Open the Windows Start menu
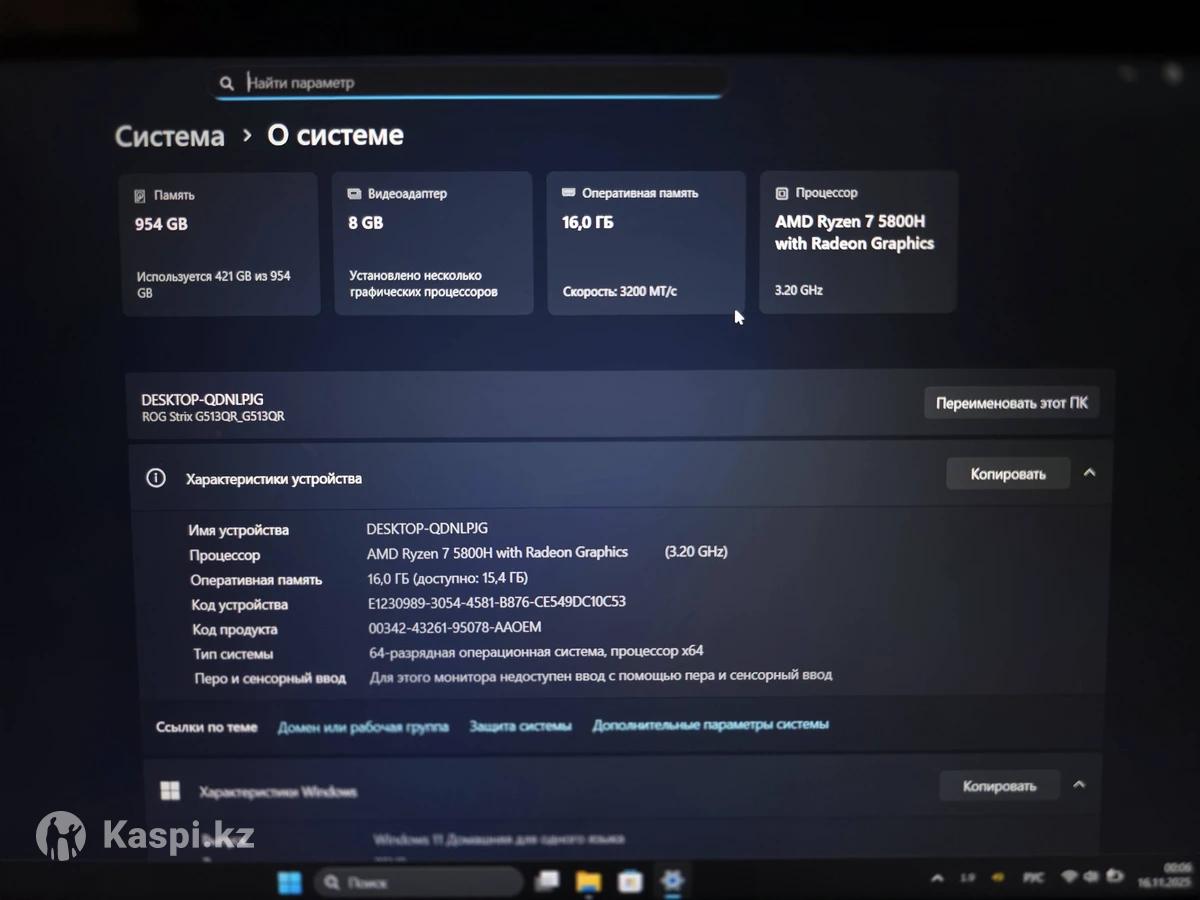1200x900 pixels. pos(289,882)
